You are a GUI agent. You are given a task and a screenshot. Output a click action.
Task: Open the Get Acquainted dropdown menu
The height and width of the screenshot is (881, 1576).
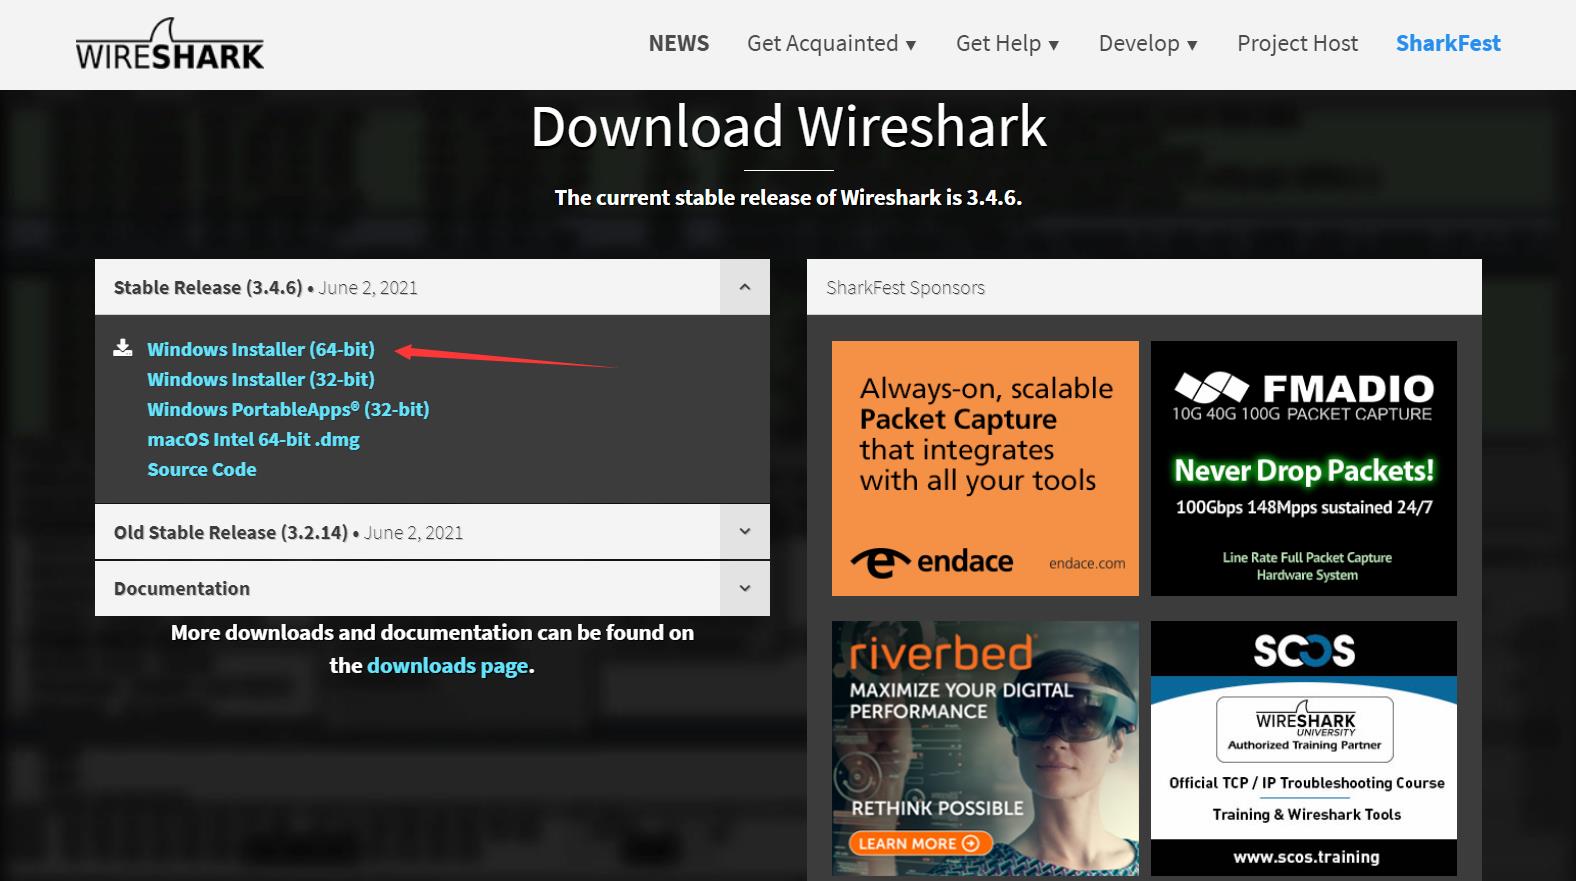831,43
